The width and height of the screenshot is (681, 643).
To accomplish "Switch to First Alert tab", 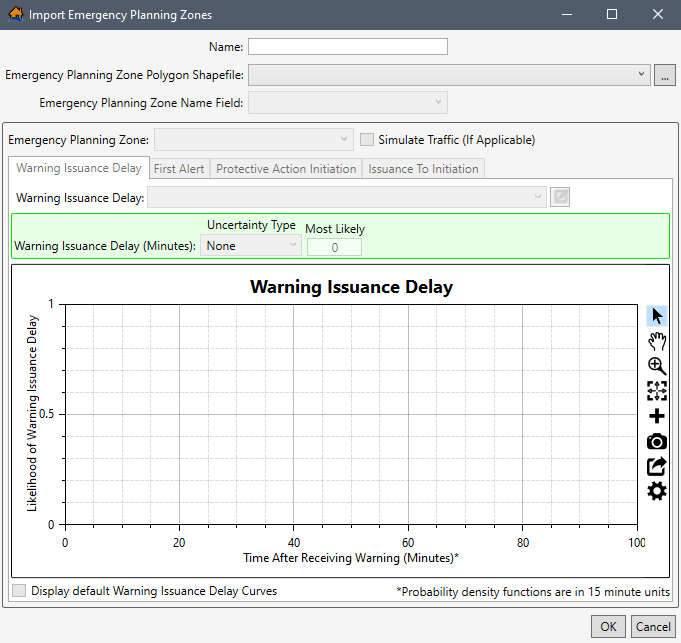I will click(x=179, y=169).
